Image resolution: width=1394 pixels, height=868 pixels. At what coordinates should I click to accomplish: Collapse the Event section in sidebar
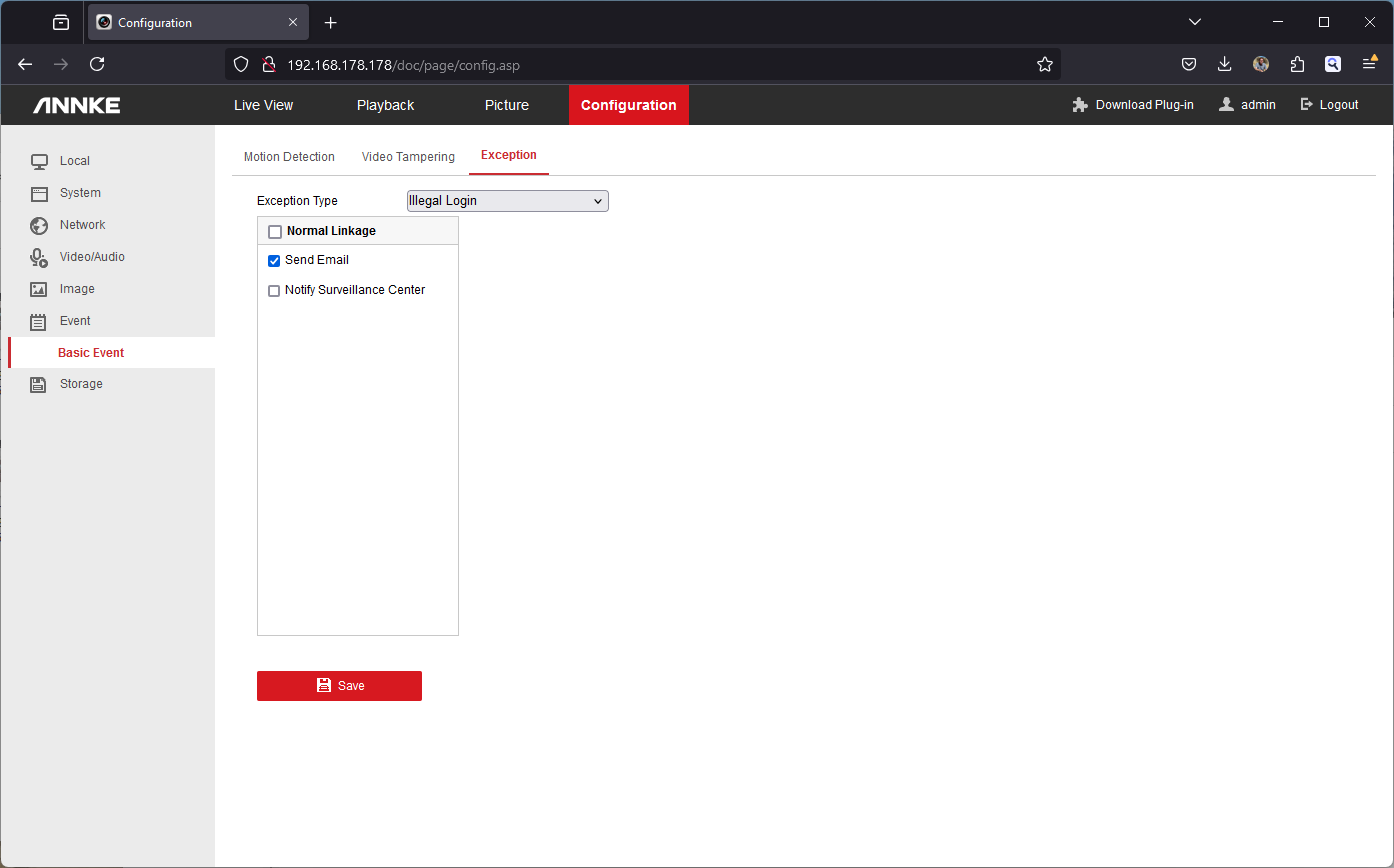[x=75, y=321]
